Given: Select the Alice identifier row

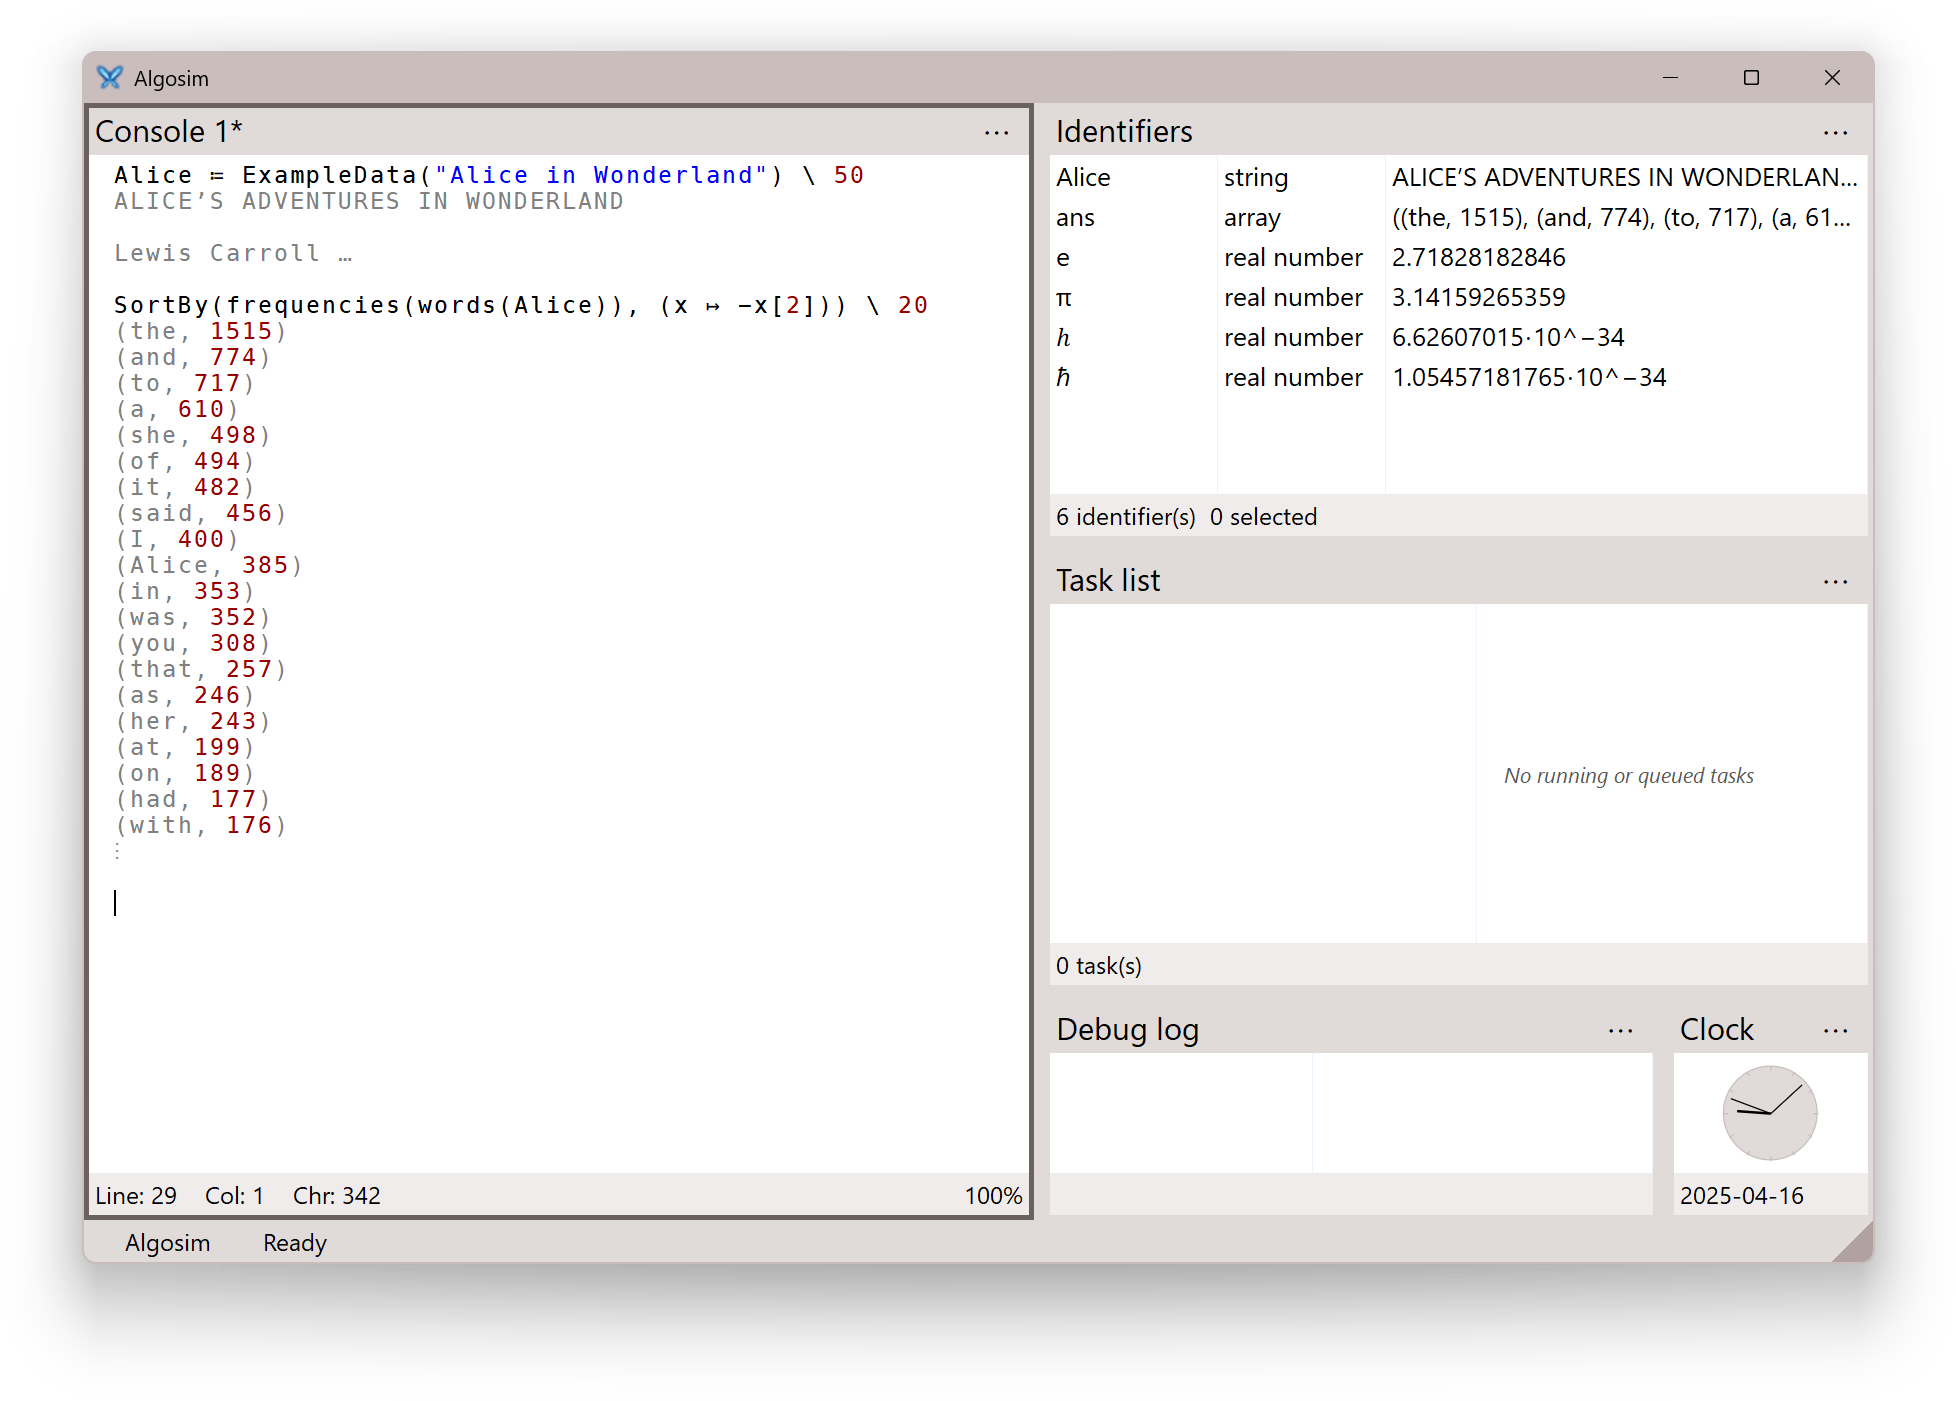Looking at the screenshot, I should [x=1458, y=177].
